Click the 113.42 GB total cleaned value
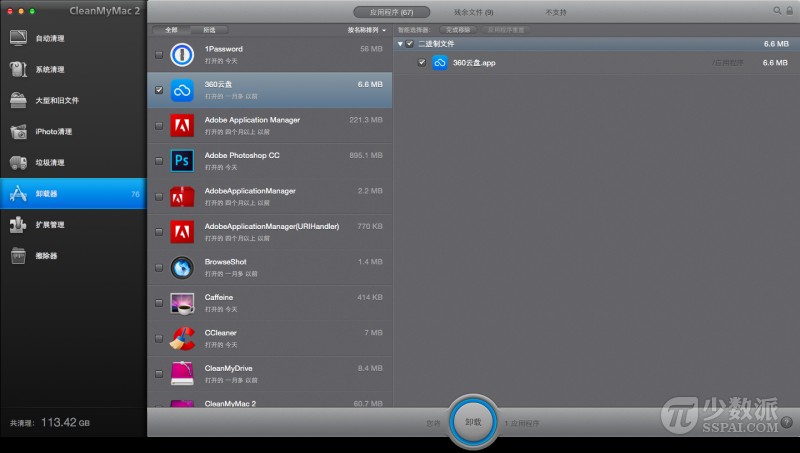800x453 pixels. click(x=65, y=422)
